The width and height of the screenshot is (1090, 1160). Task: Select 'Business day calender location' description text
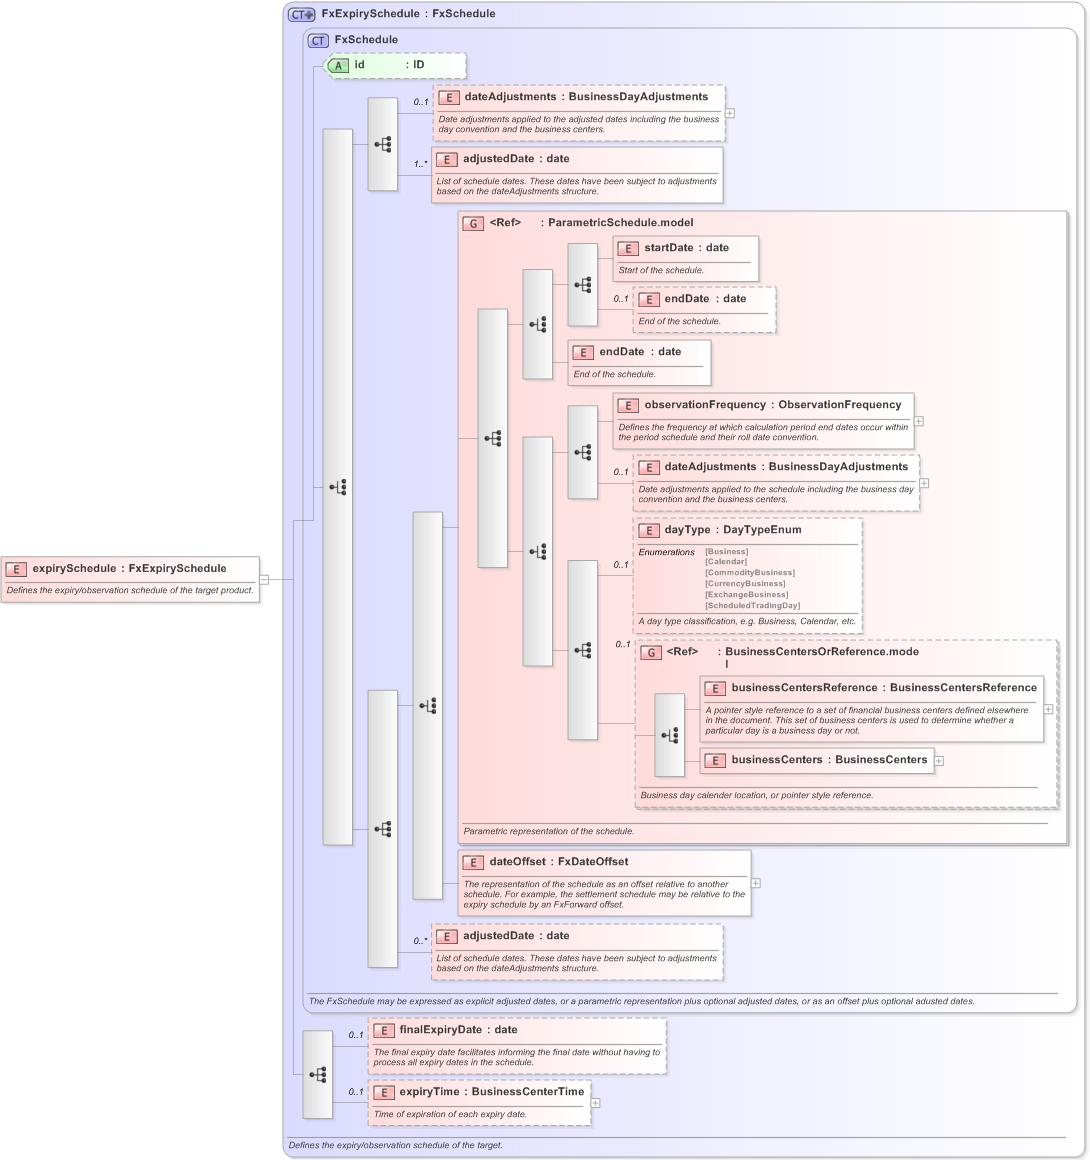click(756, 795)
